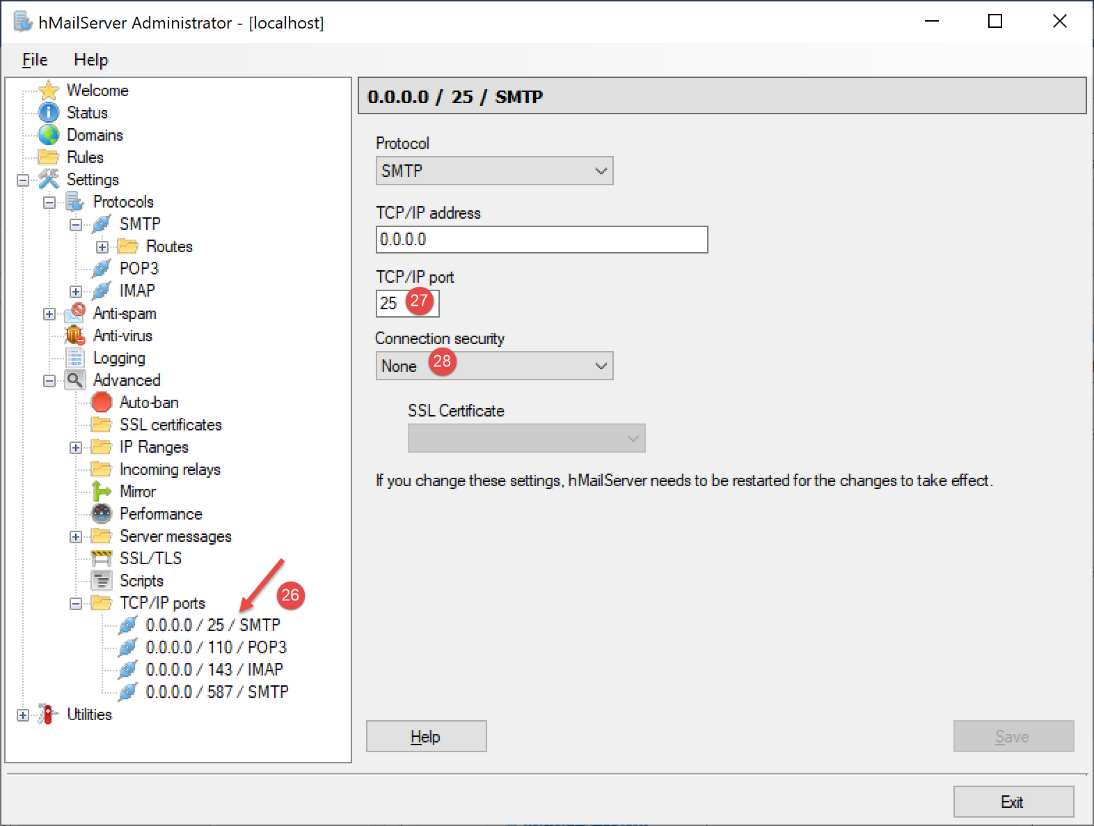The image size is (1094, 826).
Task: Open the Scripts icon in Advanced
Action: [102, 581]
